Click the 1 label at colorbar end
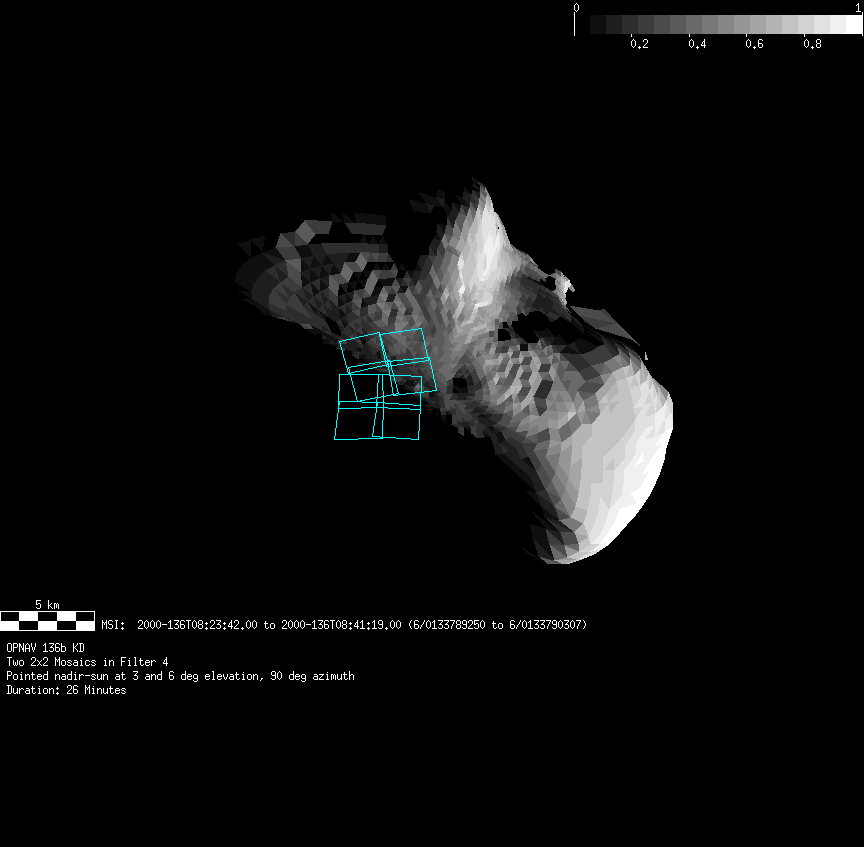864x847 pixels. [858, 7]
